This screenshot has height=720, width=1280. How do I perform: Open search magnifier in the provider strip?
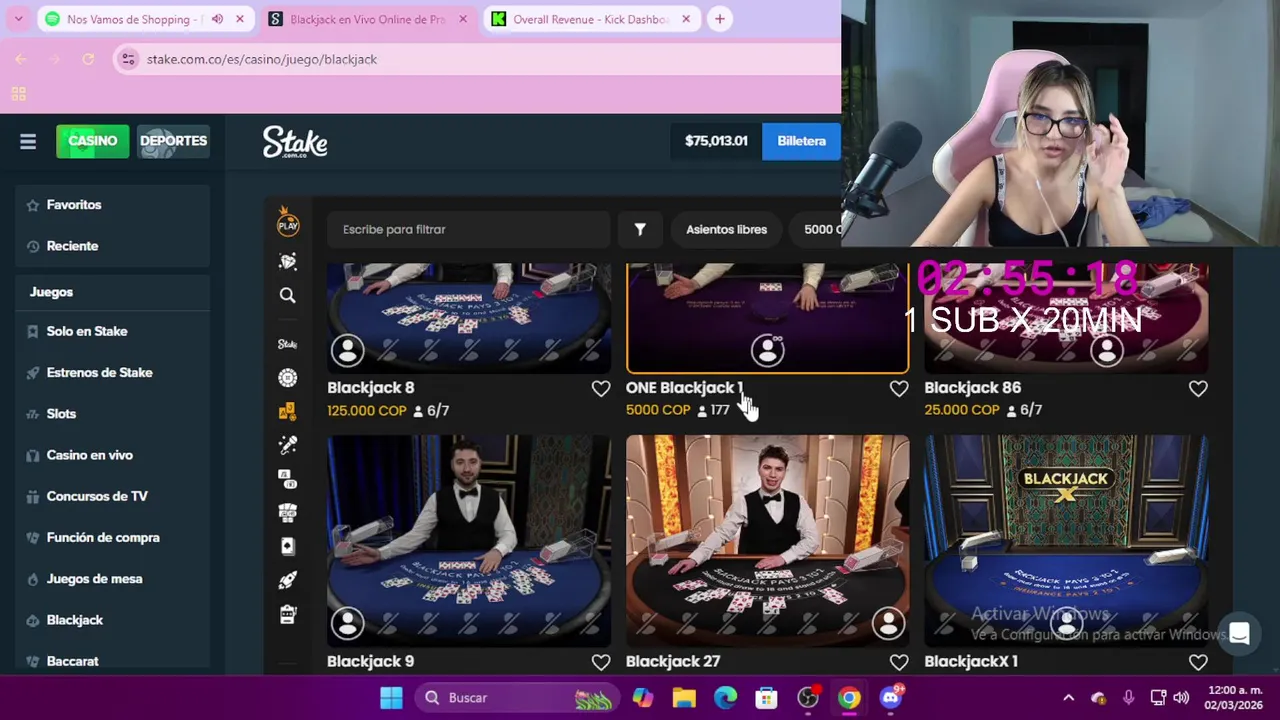[288, 295]
